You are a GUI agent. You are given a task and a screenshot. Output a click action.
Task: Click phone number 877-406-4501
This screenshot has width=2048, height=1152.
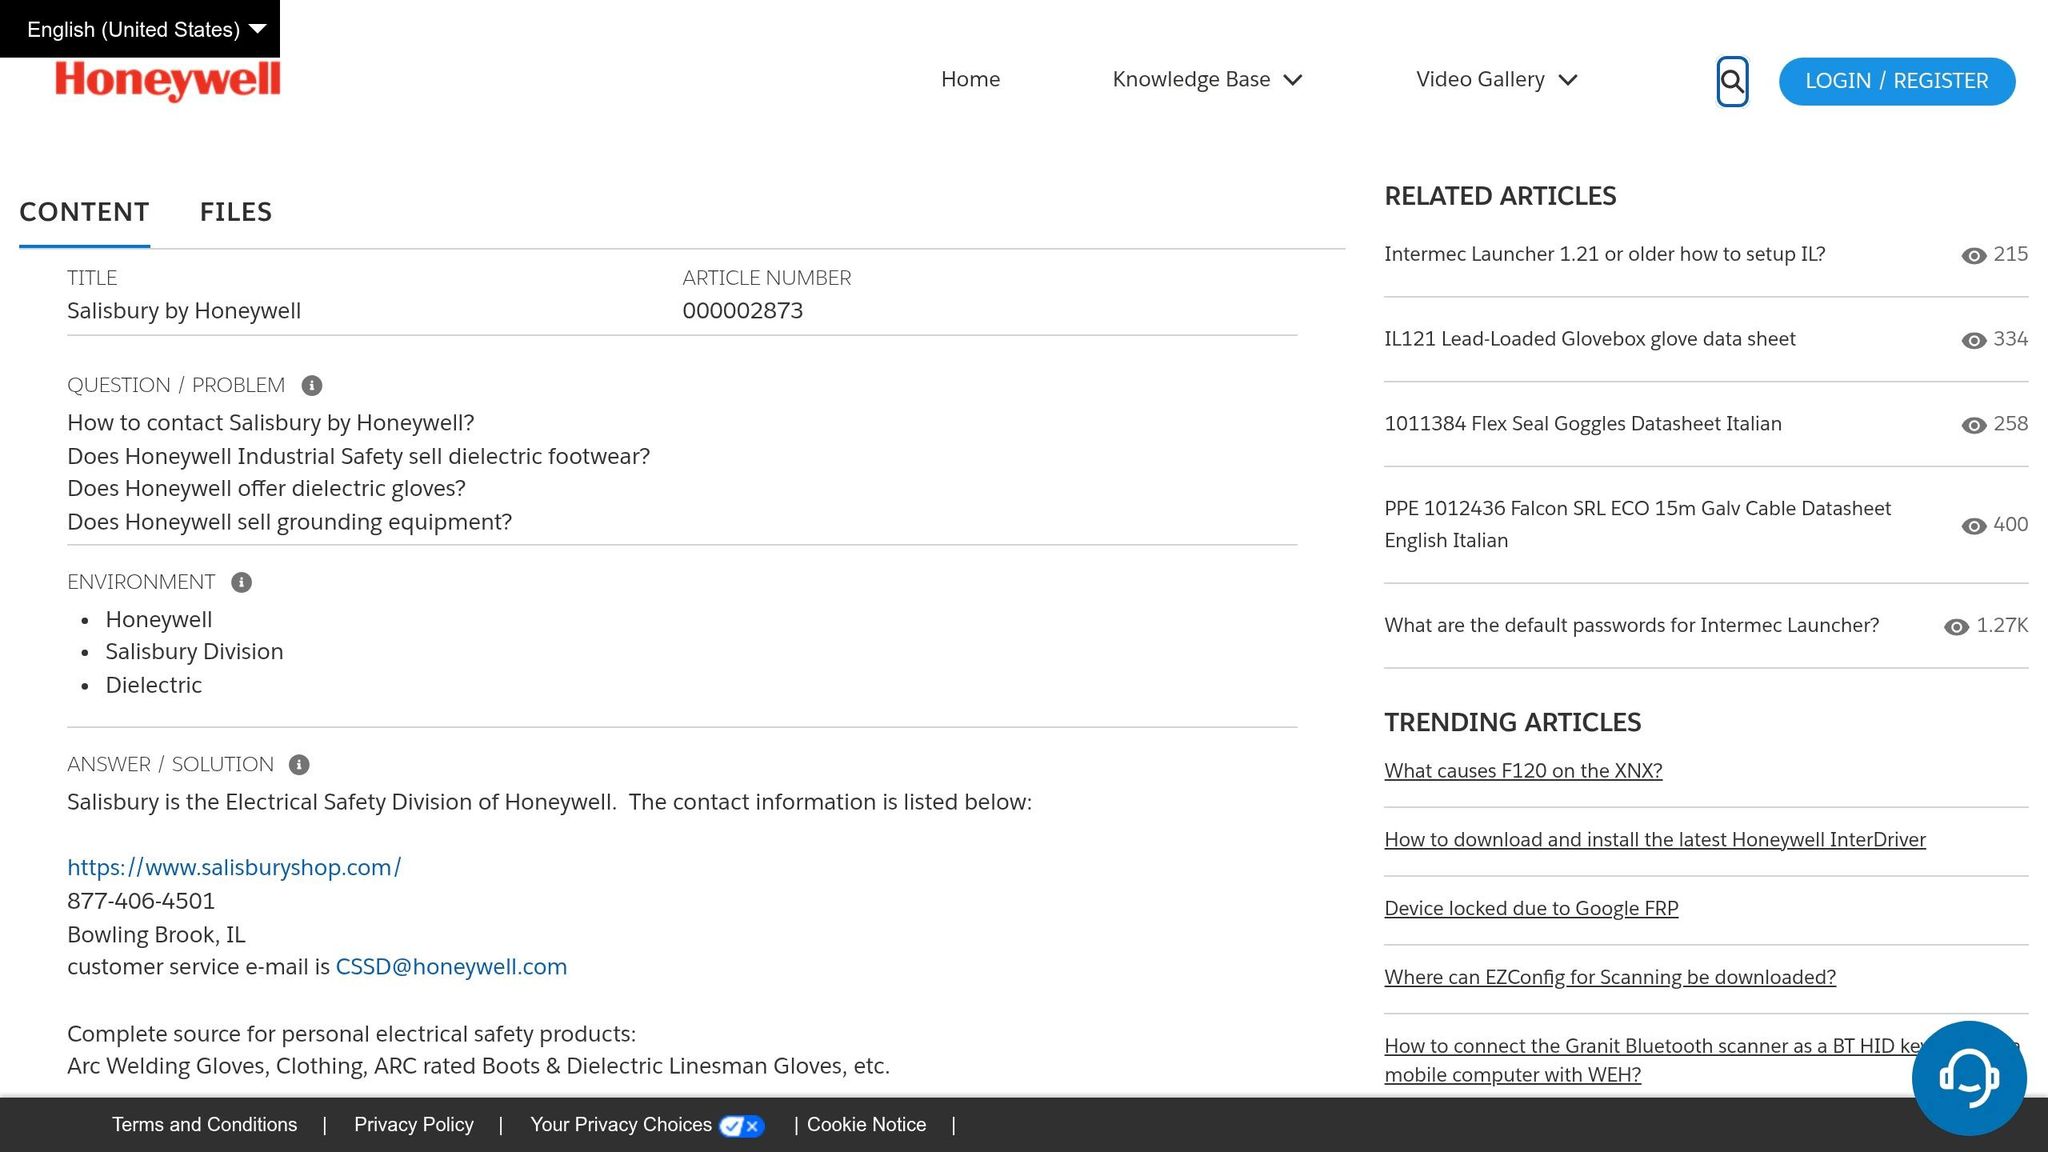click(x=141, y=901)
